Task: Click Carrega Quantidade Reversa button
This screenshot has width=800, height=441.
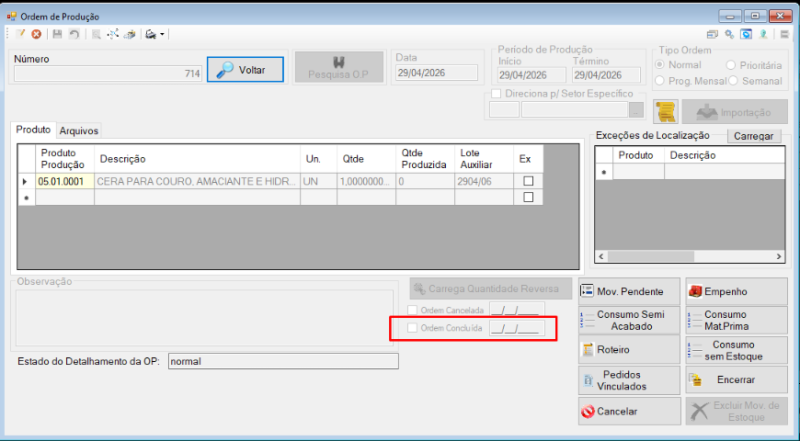Action: coord(491,289)
